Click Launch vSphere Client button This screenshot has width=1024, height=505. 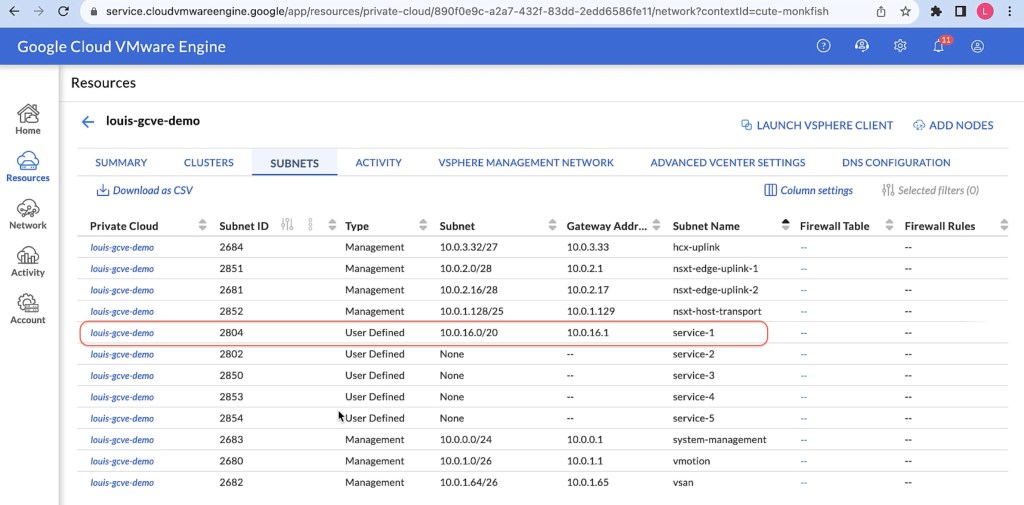pos(816,125)
